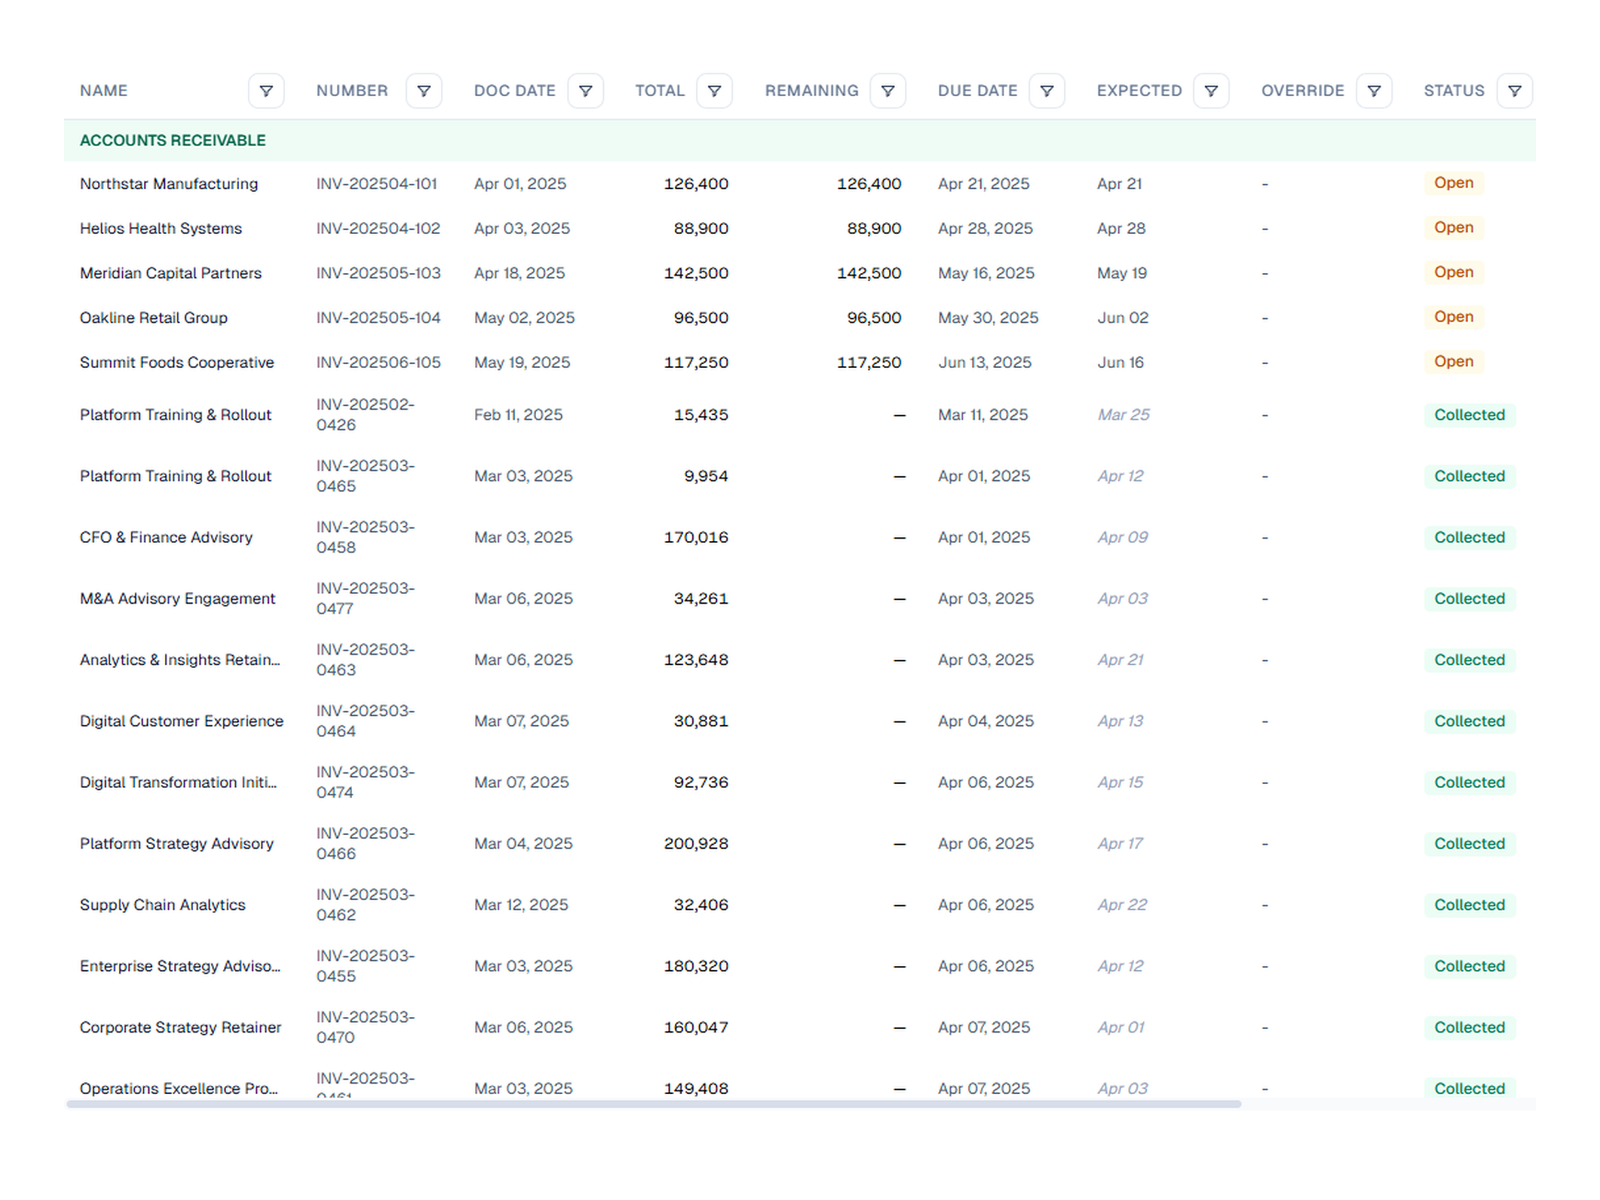Click the OVERRIDE column filter icon
The image size is (1600, 1200).
click(x=1374, y=91)
